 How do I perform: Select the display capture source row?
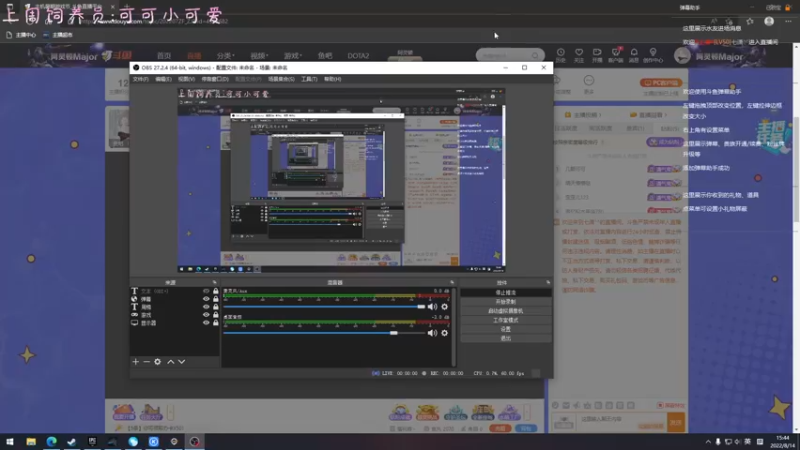tap(174, 323)
